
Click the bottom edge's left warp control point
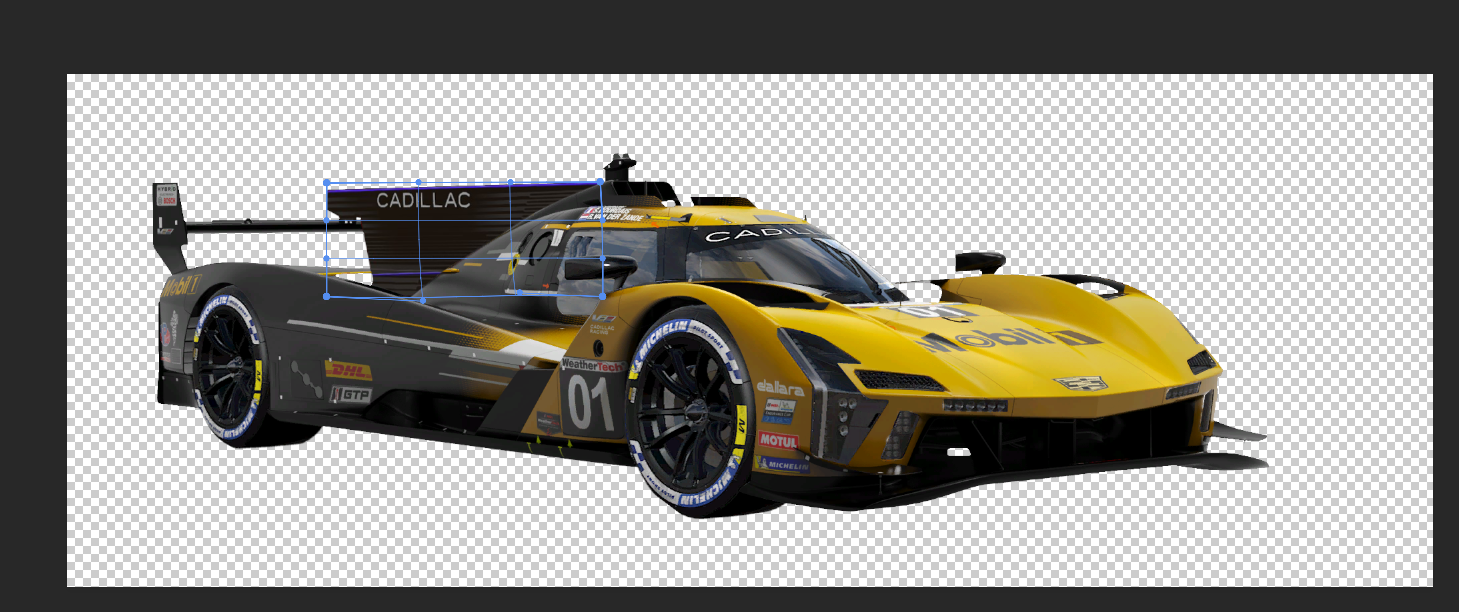pyautogui.click(x=422, y=299)
